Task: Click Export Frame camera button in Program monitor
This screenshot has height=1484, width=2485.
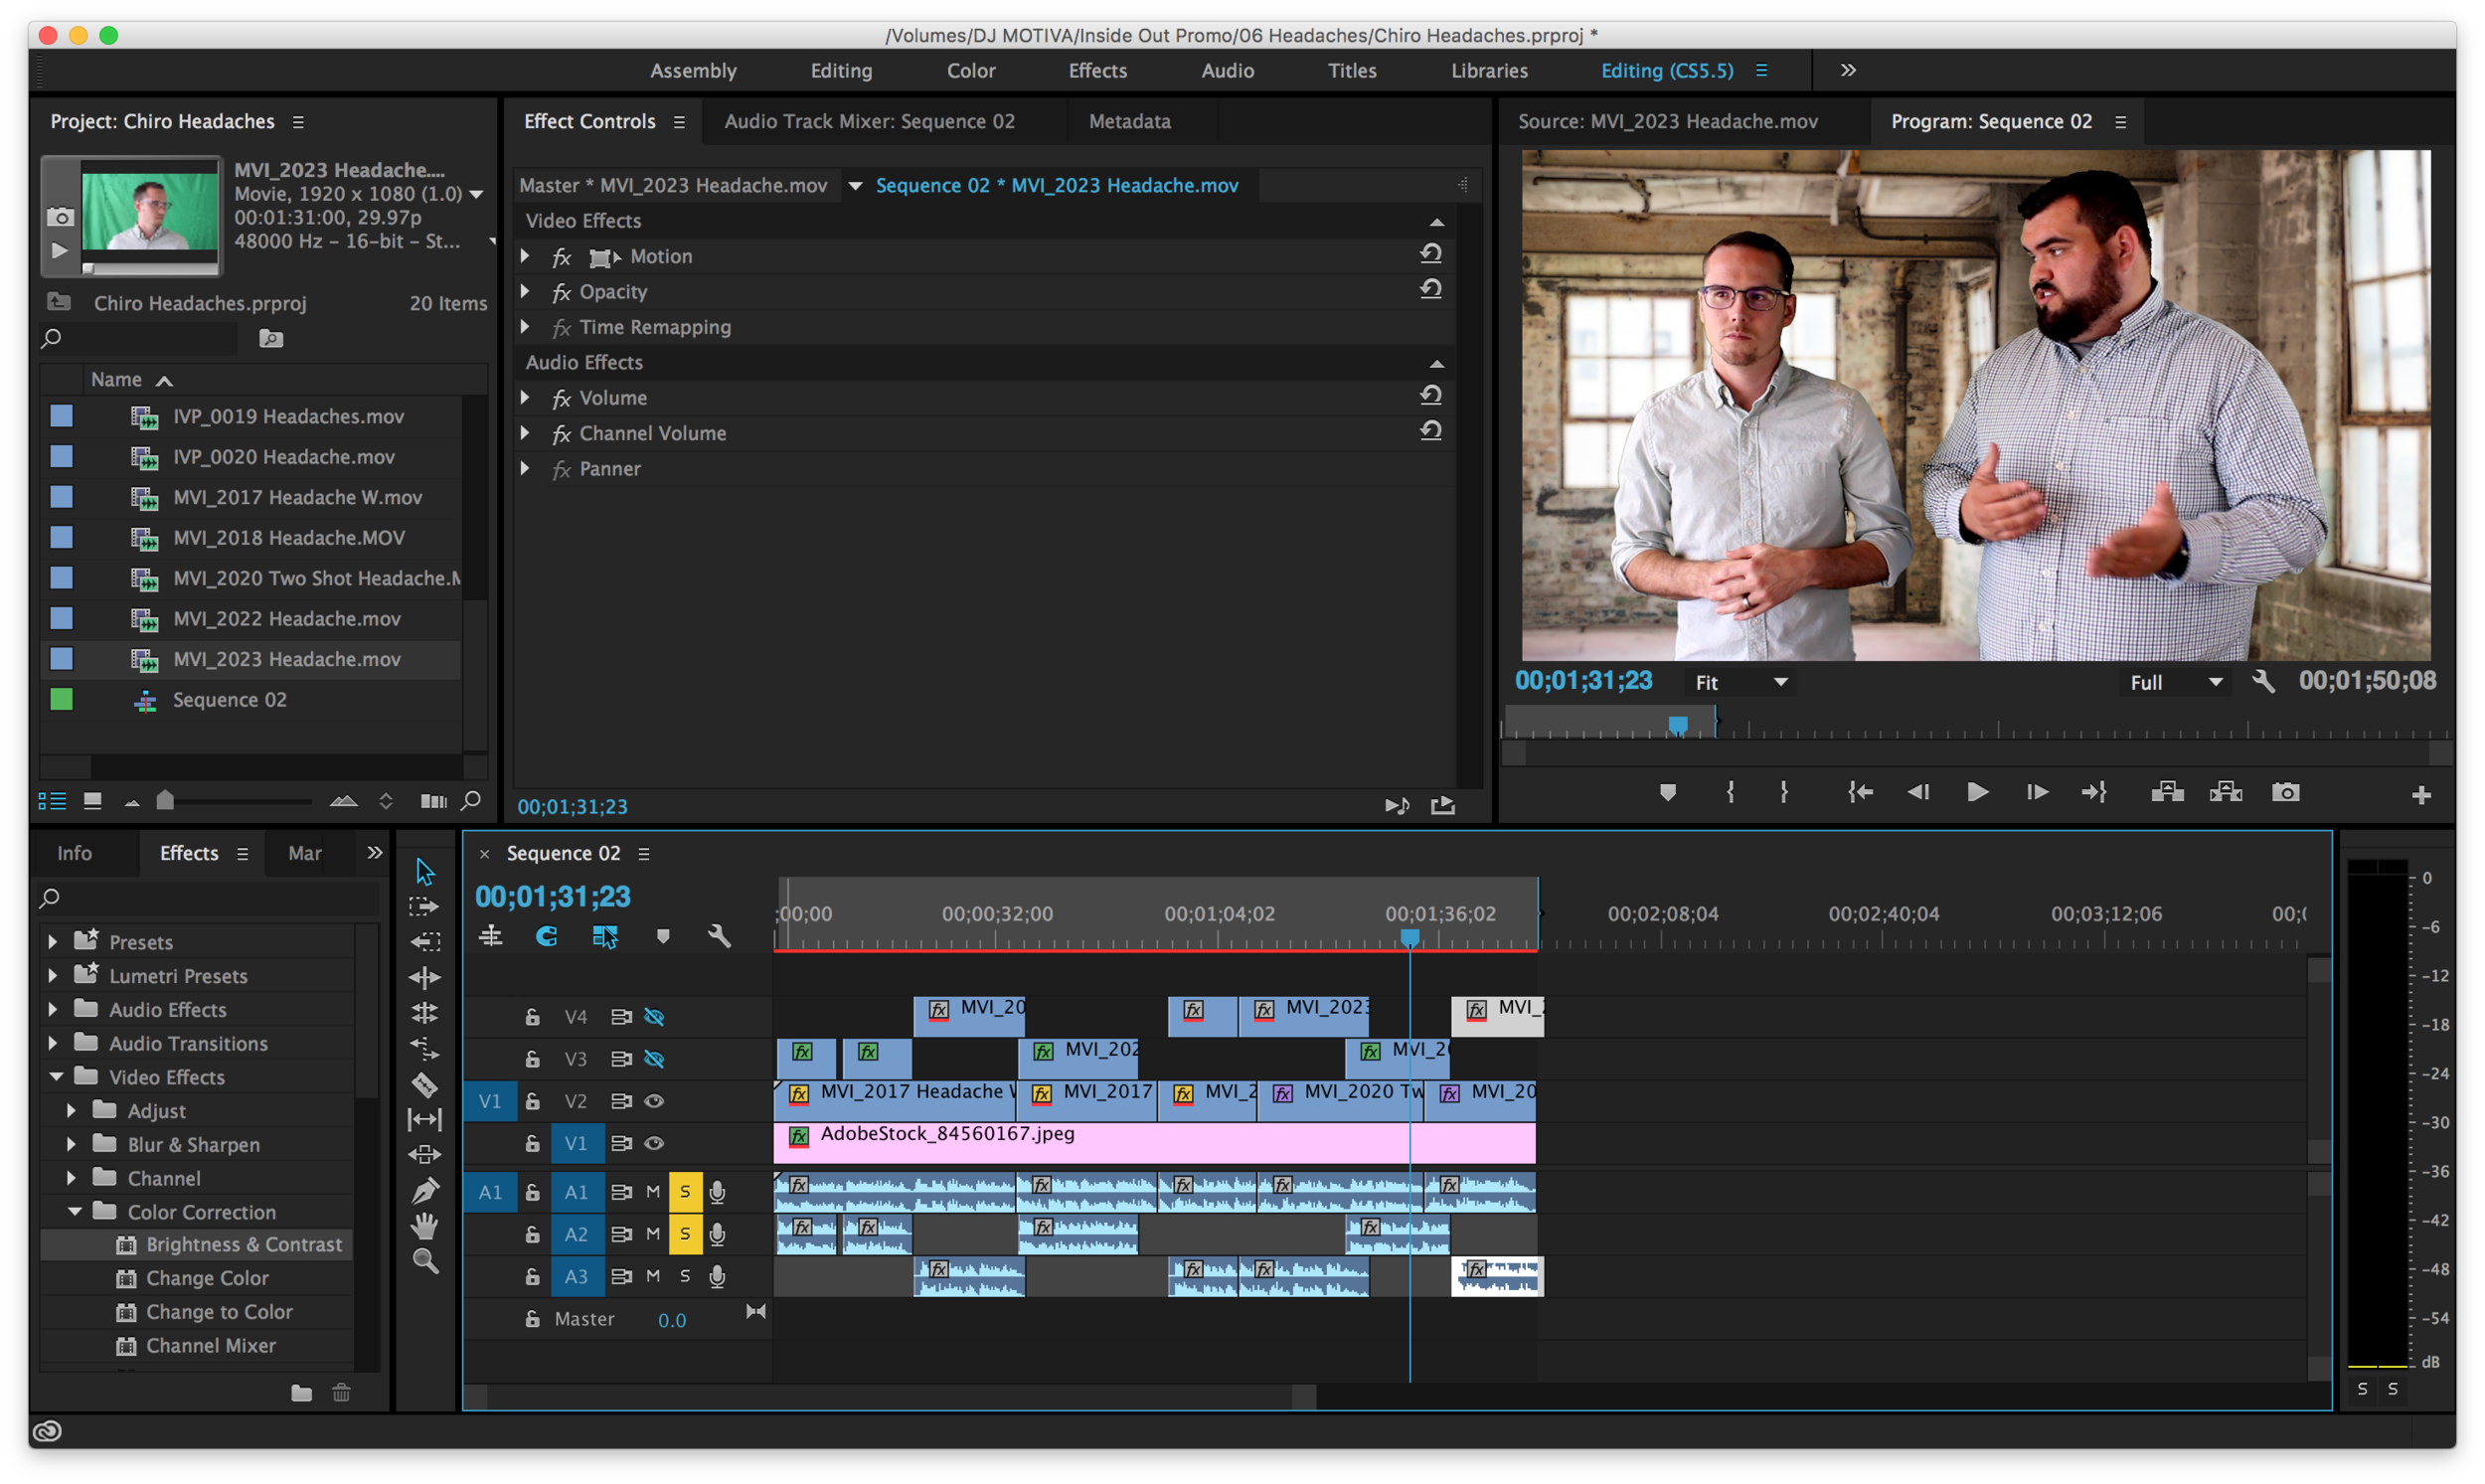Action: tap(2286, 793)
